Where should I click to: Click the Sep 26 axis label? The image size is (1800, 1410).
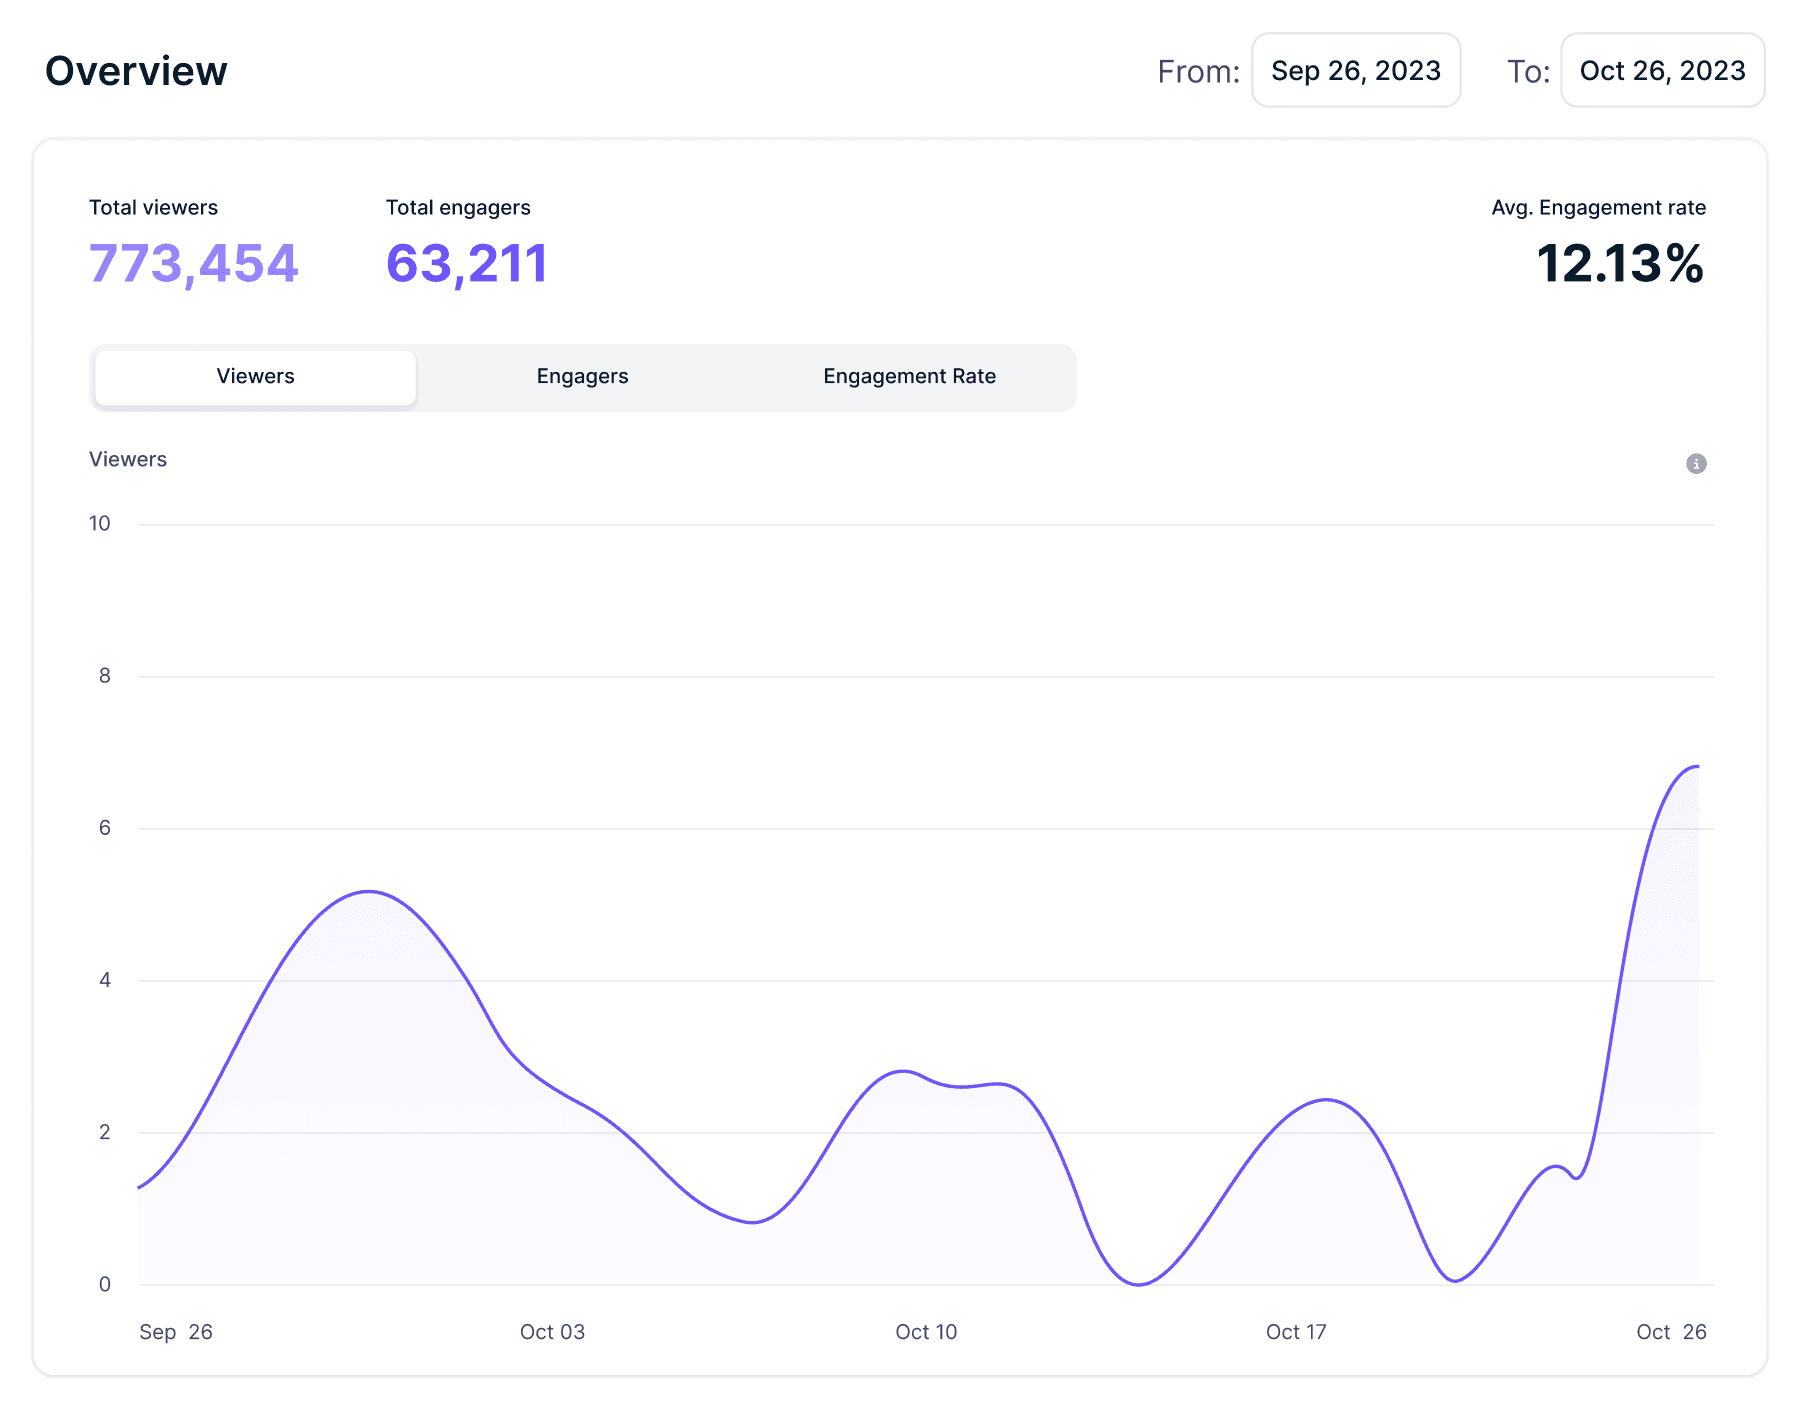click(176, 1332)
